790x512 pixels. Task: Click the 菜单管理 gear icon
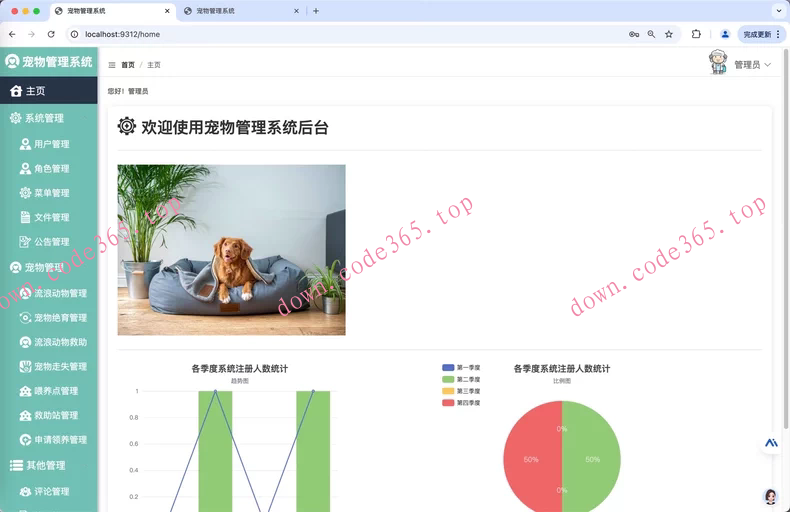[x=25, y=193]
